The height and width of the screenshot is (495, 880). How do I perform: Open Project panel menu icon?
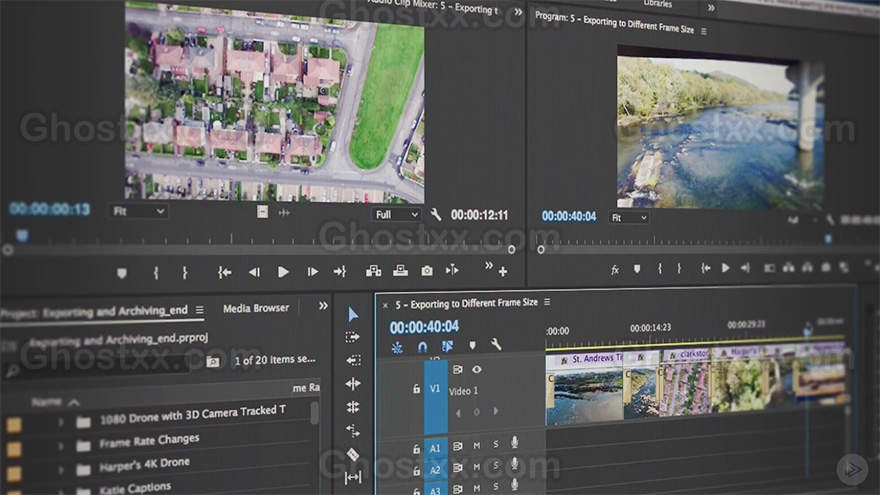click(x=199, y=310)
